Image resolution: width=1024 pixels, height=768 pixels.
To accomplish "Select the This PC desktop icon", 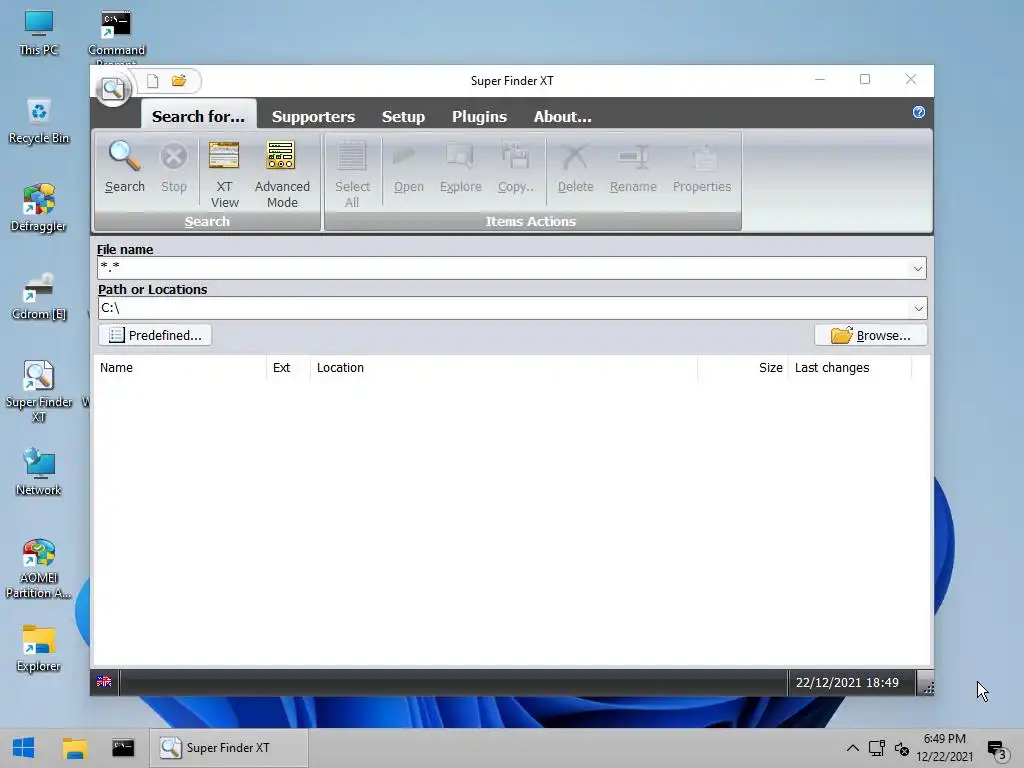I will coord(39,33).
